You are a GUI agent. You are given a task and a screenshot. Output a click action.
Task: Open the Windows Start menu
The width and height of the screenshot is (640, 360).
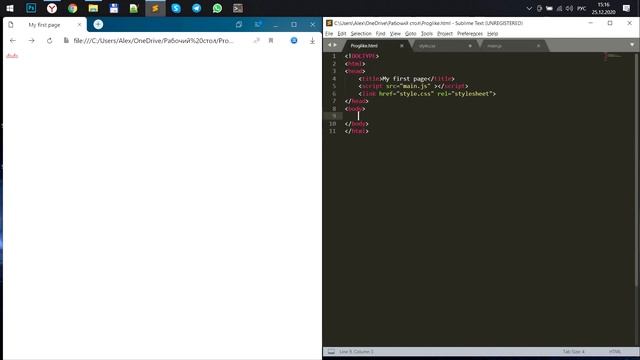[x=10, y=8]
